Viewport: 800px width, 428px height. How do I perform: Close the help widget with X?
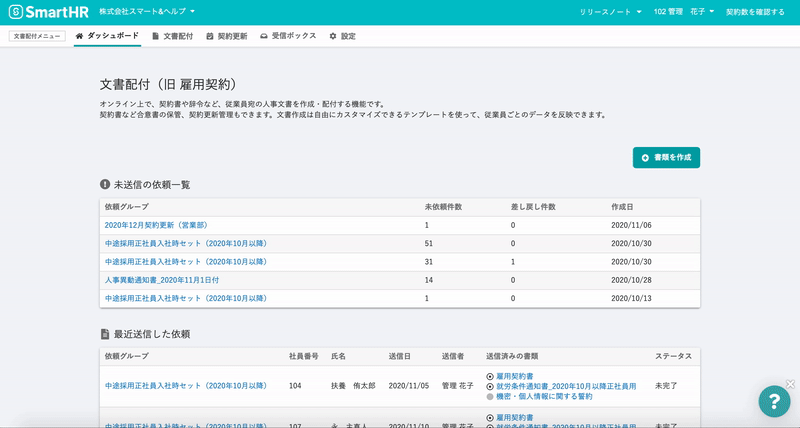[x=790, y=384]
